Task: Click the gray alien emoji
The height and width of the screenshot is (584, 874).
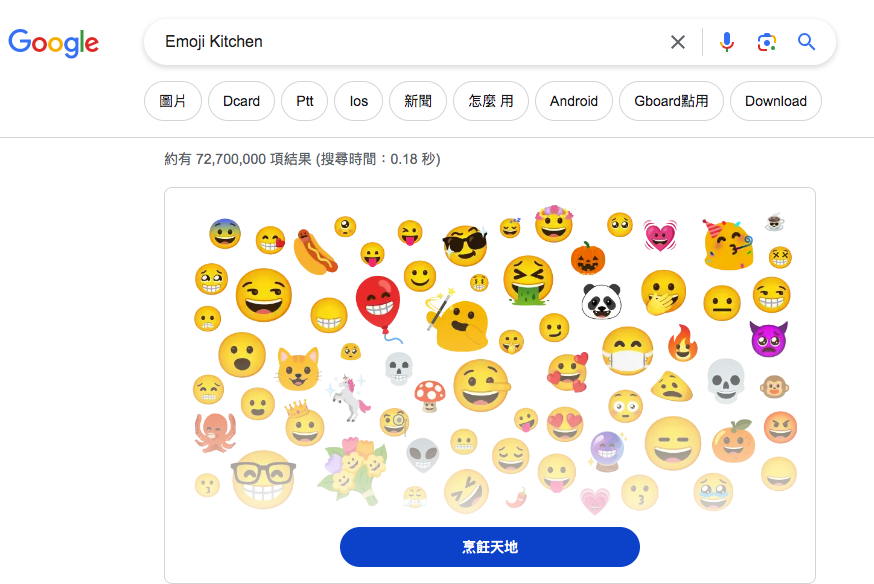Action: pyautogui.click(x=423, y=455)
